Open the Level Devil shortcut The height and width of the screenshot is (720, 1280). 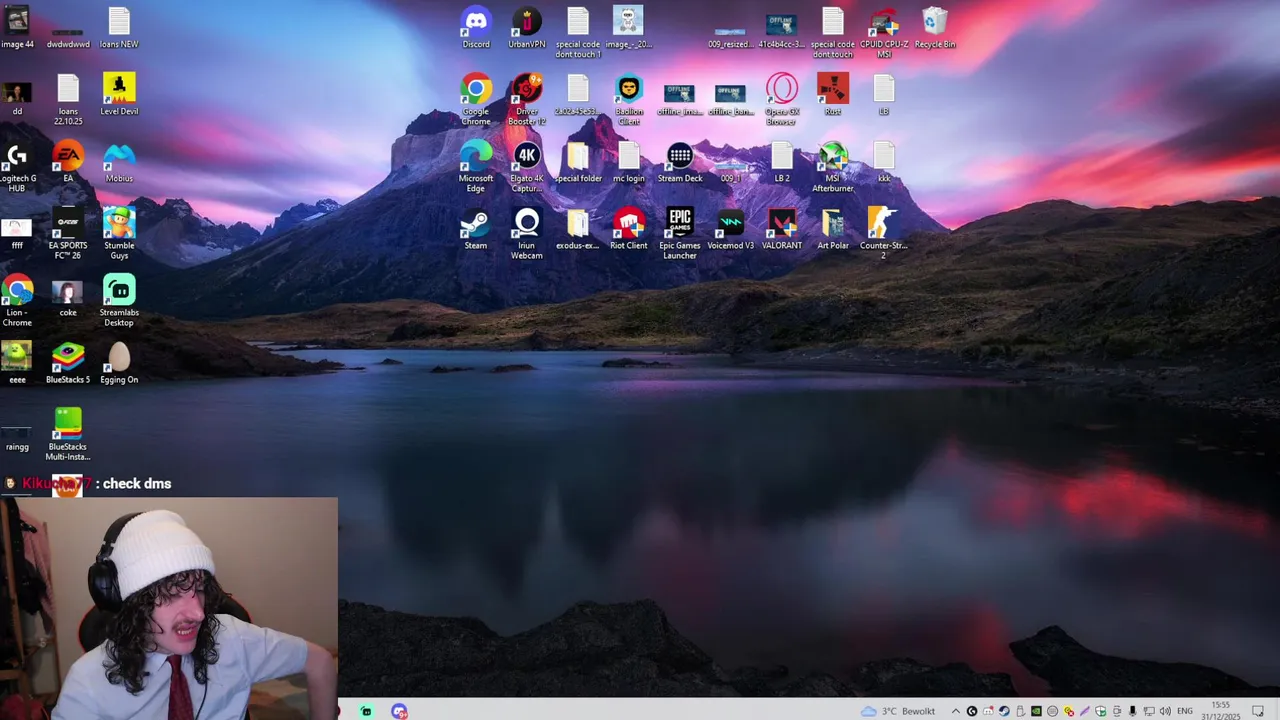[119, 94]
